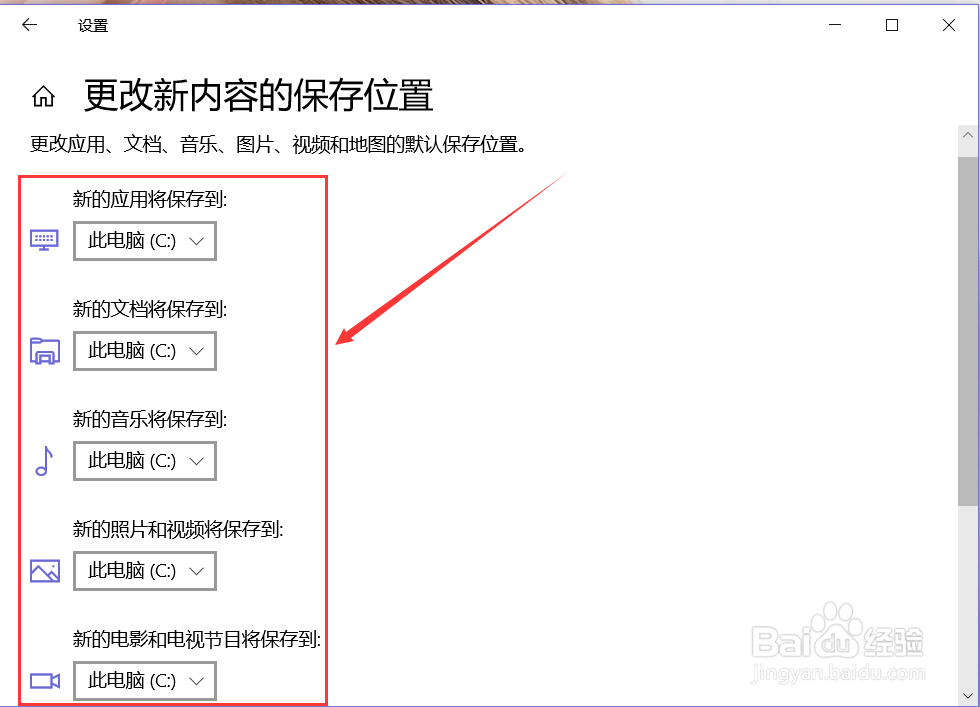This screenshot has width=980, height=707.
Task: Click the home icon next to the page title
Action: pos(43,95)
